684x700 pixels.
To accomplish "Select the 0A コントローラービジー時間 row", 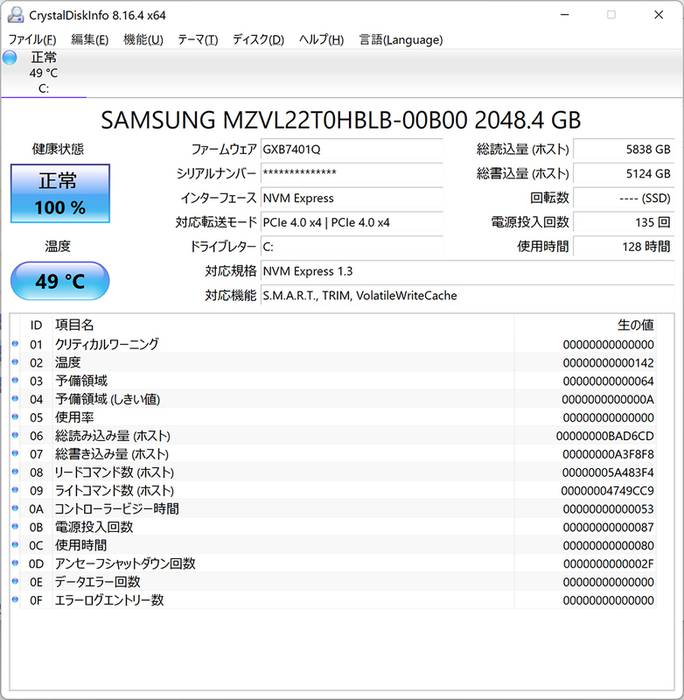I will pyautogui.click(x=333, y=509).
